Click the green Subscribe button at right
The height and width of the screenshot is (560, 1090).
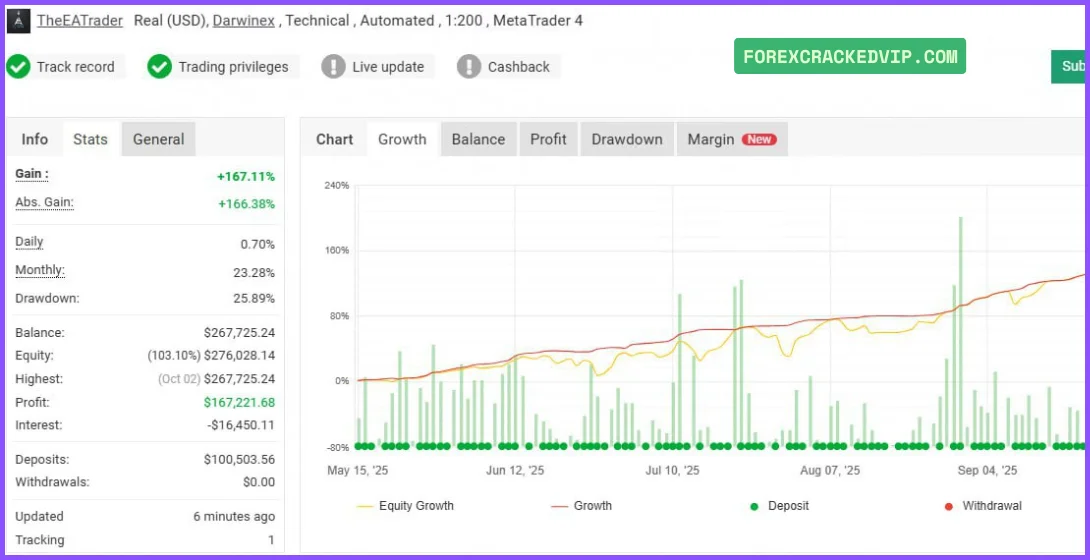click(x=1071, y=66)
